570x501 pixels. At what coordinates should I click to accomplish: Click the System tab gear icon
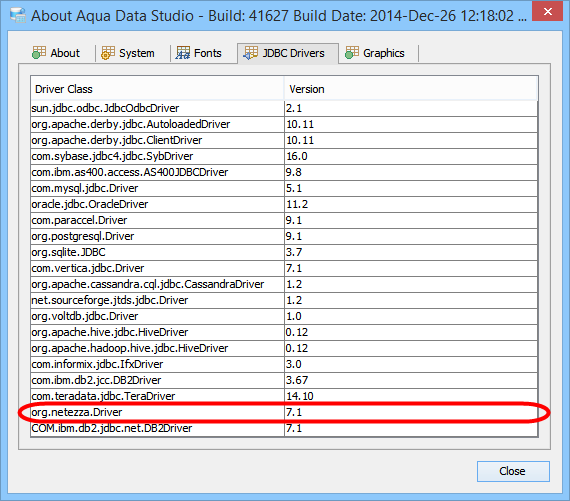(x=108, y=53)
